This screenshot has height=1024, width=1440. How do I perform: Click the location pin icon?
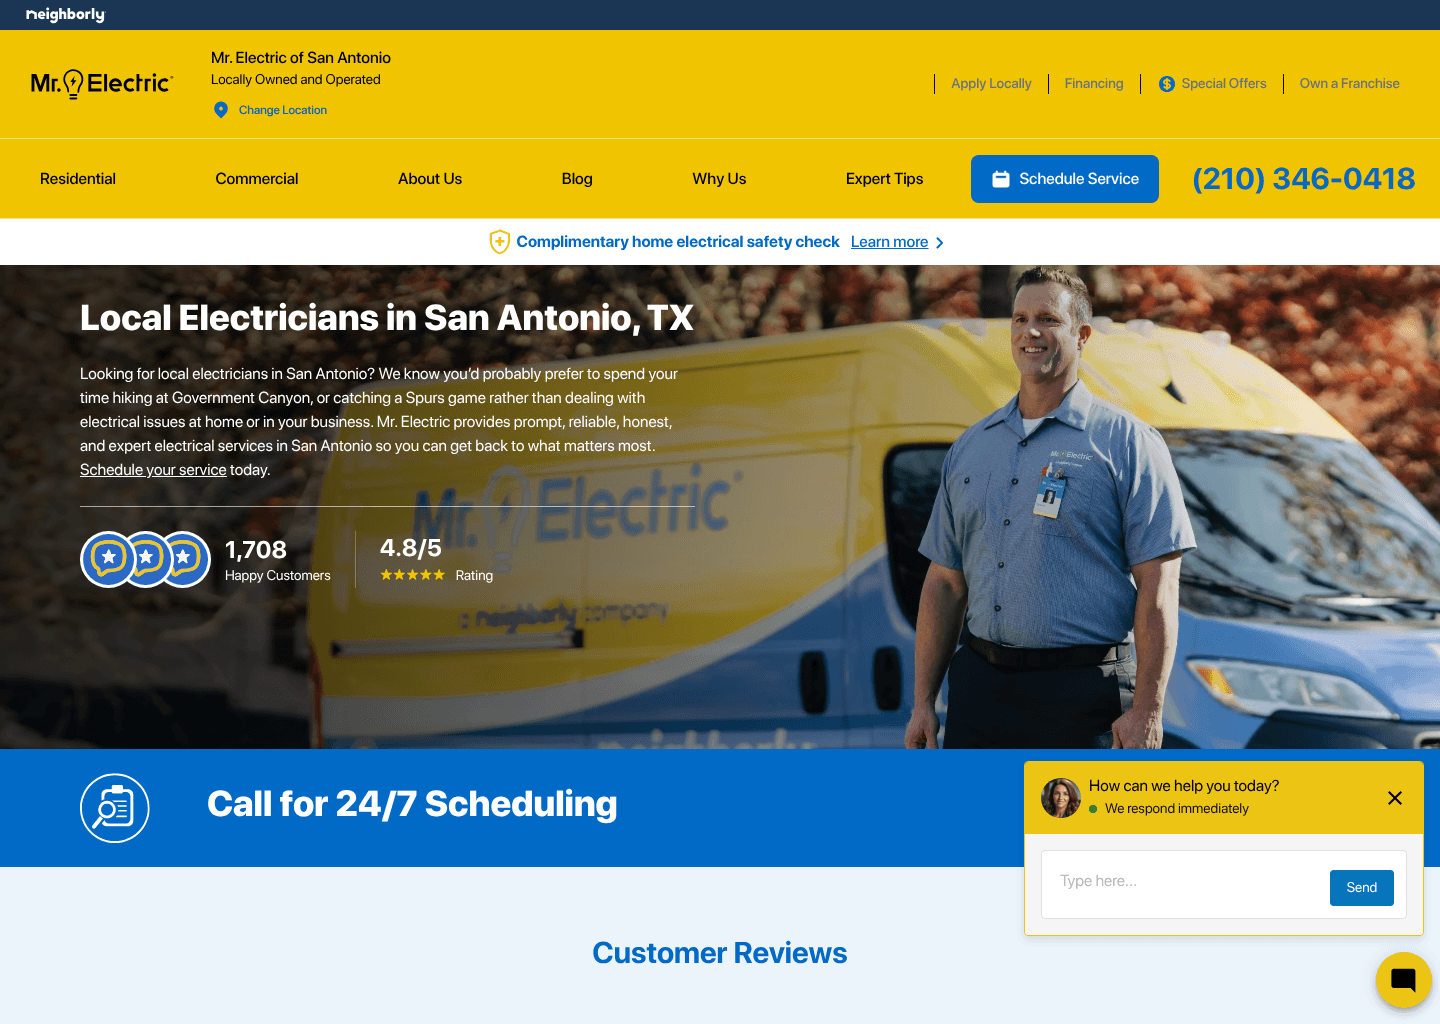click(221, 110)
